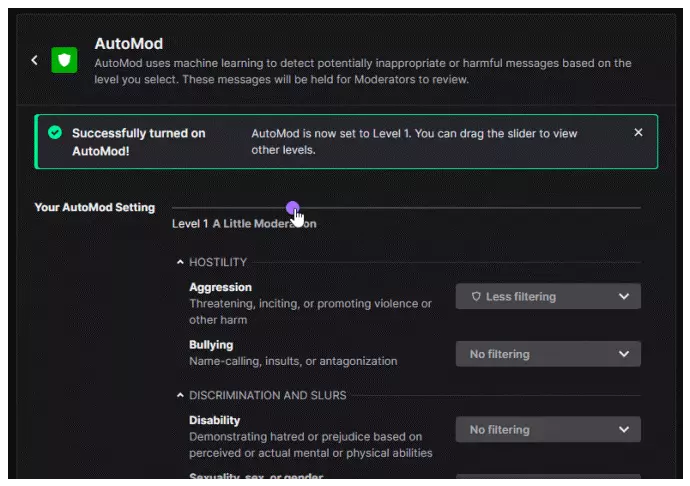Click the green AutoMod shield icon

pyautogui.click(x=64, y=60)
